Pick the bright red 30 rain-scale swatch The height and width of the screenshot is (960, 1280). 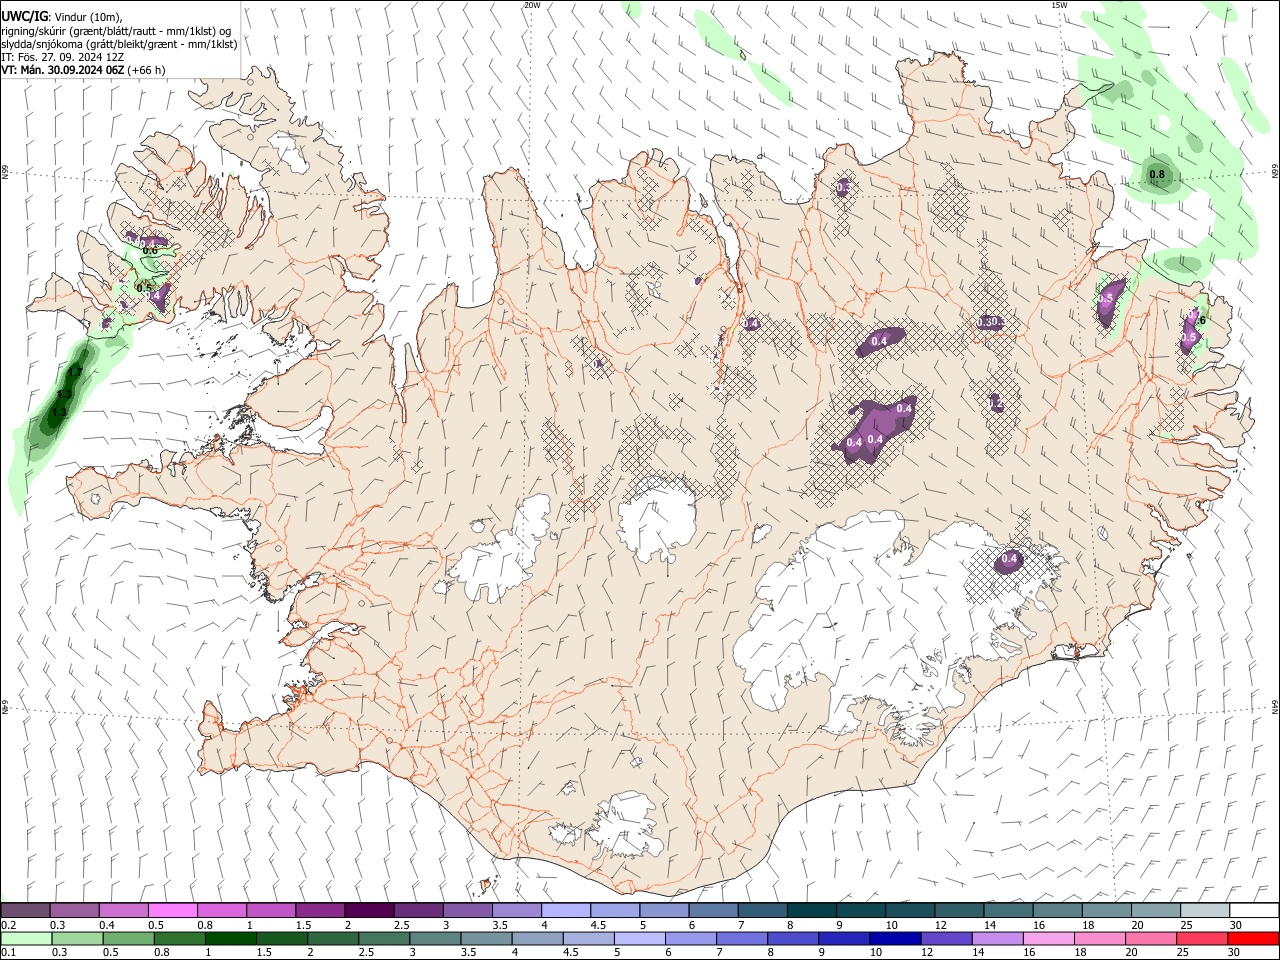(x=1253, y=939)
